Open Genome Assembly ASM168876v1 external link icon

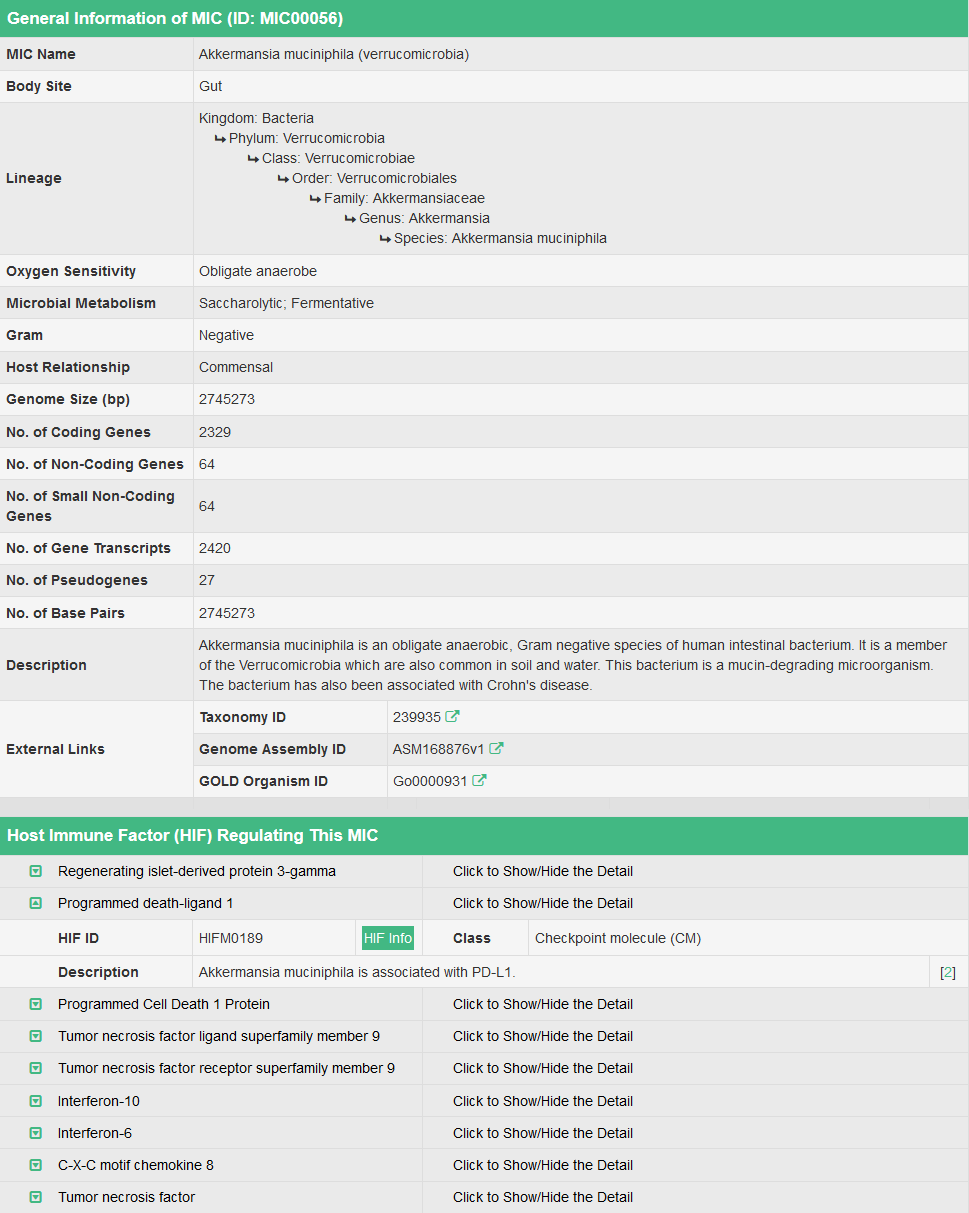click(x=496, y=749)
